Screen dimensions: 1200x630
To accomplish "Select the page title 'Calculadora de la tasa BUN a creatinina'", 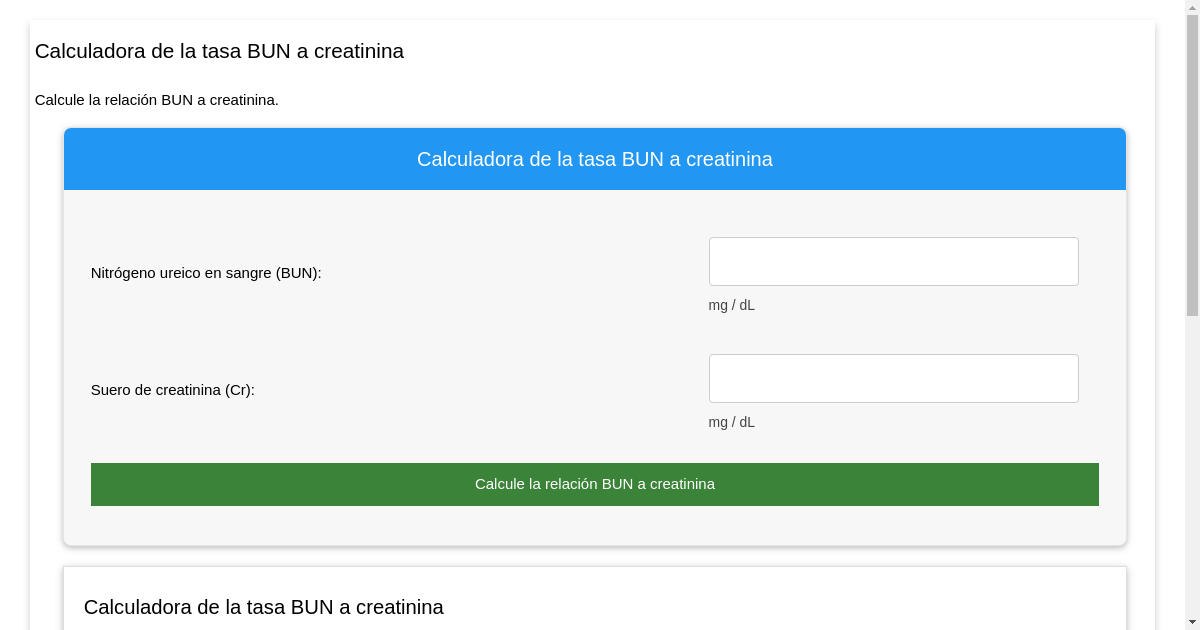I will tap(220, 51).
